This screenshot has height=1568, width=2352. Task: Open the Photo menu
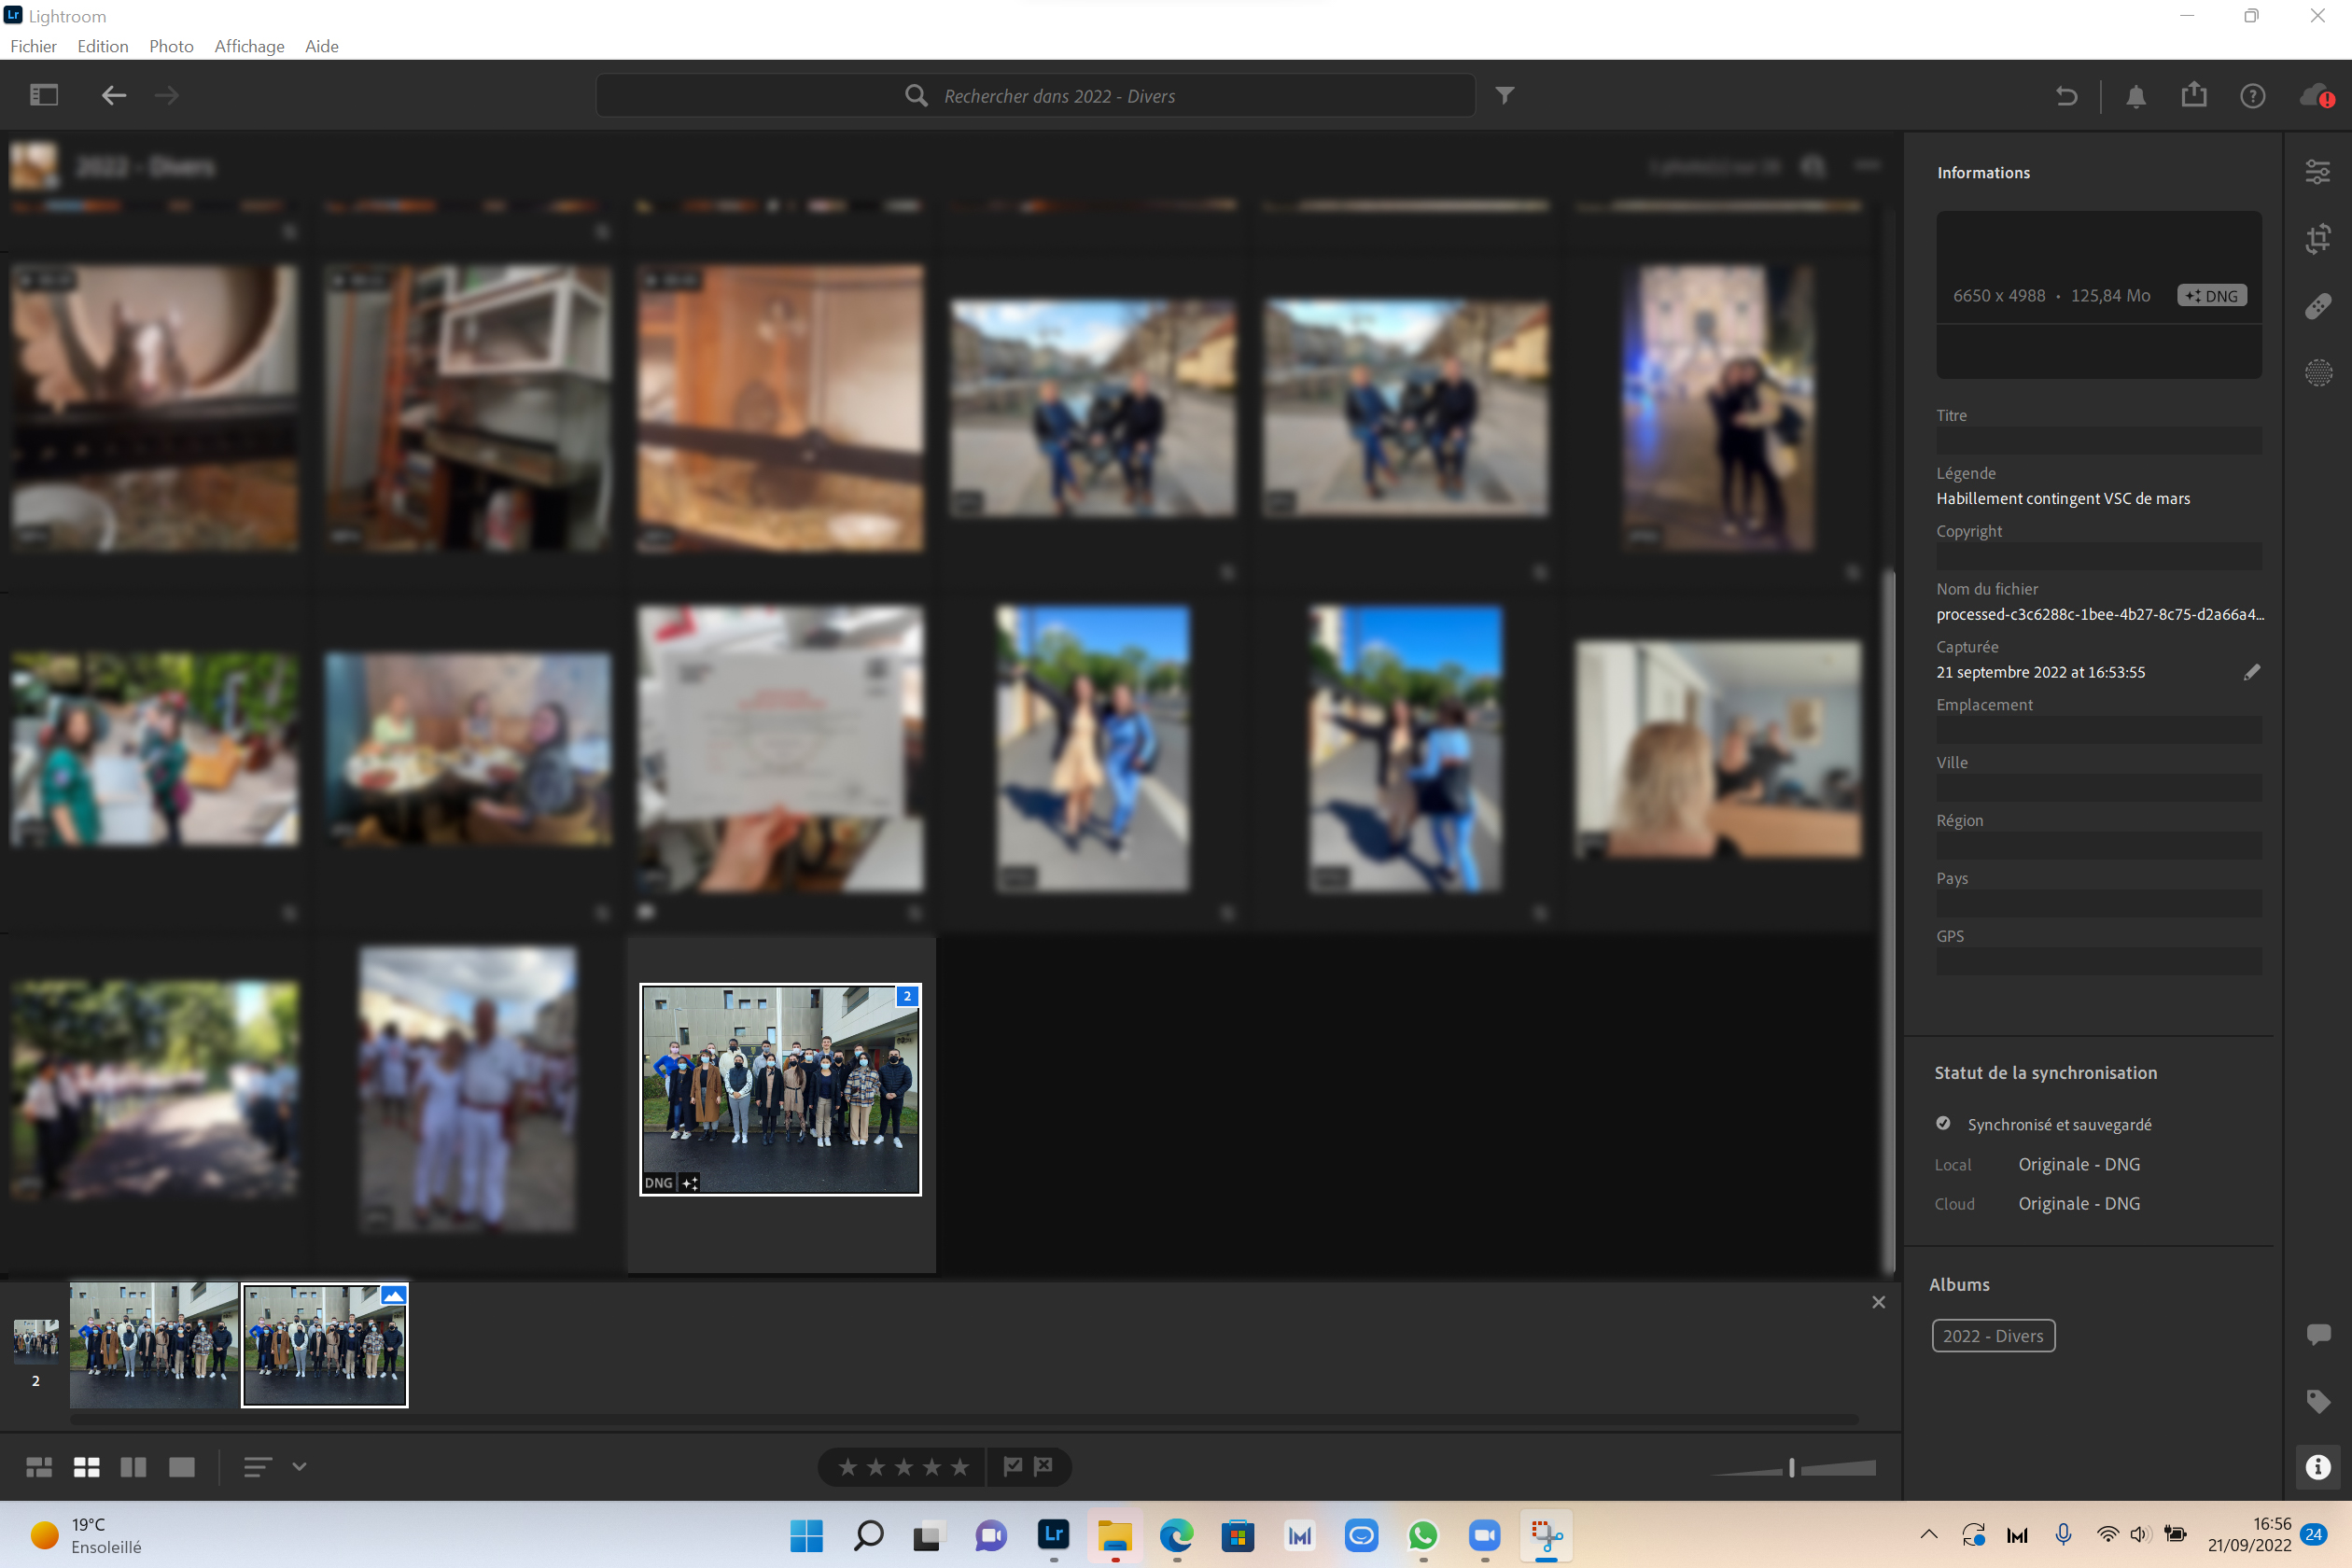(x=171, y=46)
